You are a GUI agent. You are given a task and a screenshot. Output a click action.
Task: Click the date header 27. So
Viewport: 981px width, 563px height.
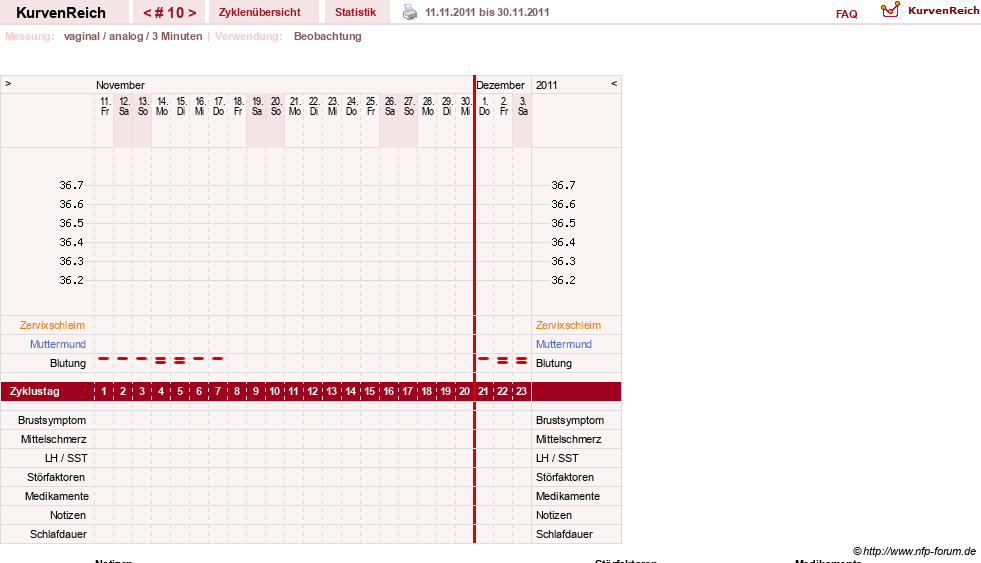pyautogui.click(x=409, y=106)
